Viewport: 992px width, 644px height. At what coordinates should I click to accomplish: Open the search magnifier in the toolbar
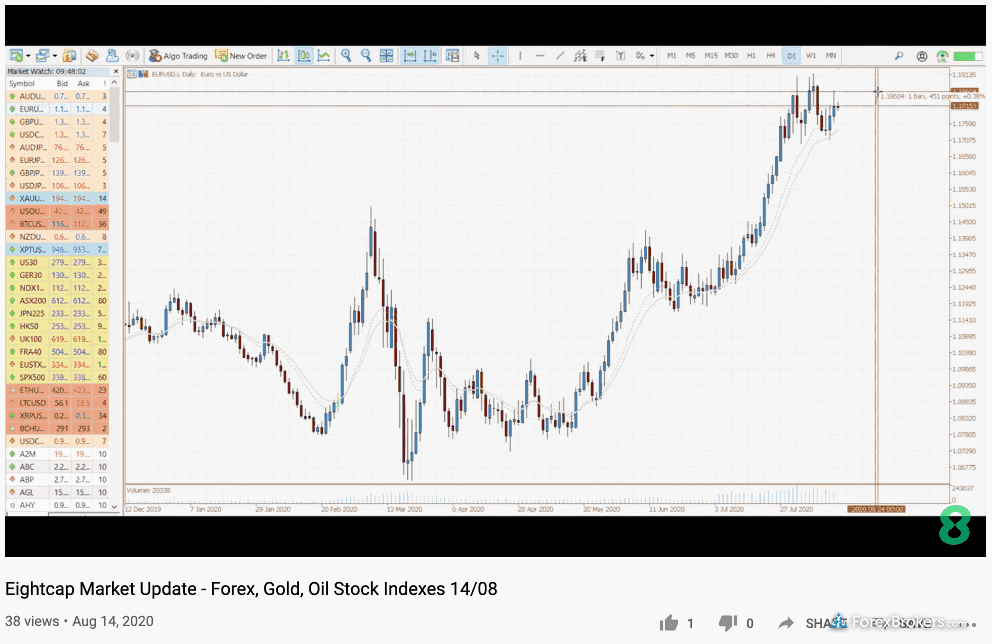tap(899, 56)
